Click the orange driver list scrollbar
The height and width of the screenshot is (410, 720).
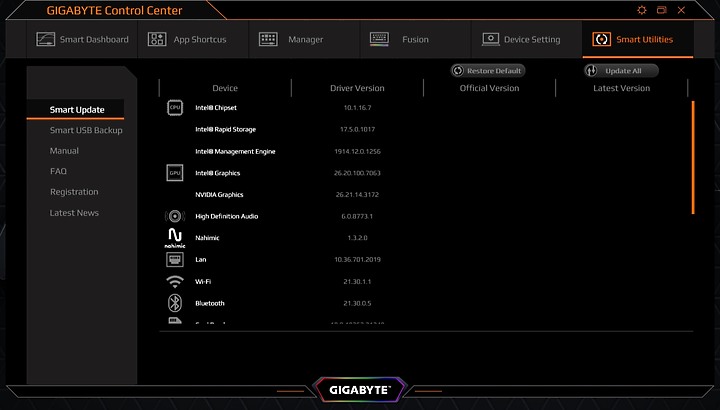click(693, 157)
